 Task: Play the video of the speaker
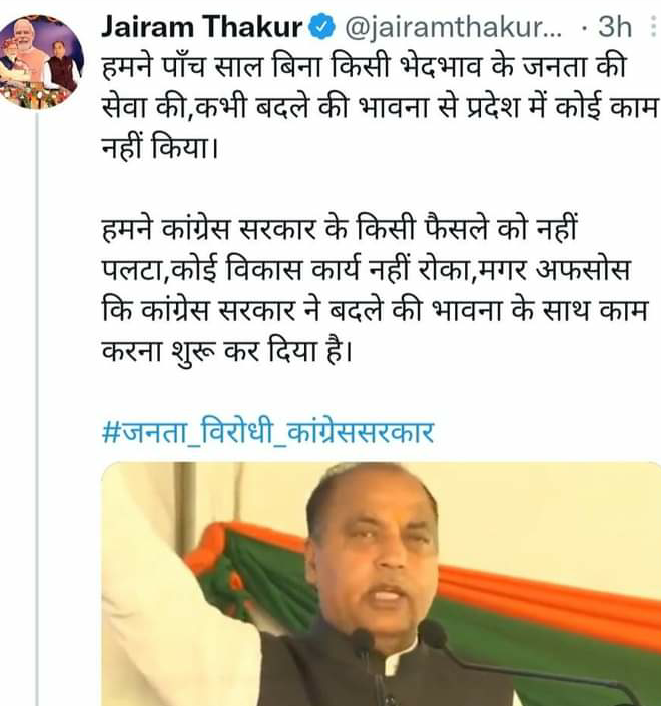381,584
